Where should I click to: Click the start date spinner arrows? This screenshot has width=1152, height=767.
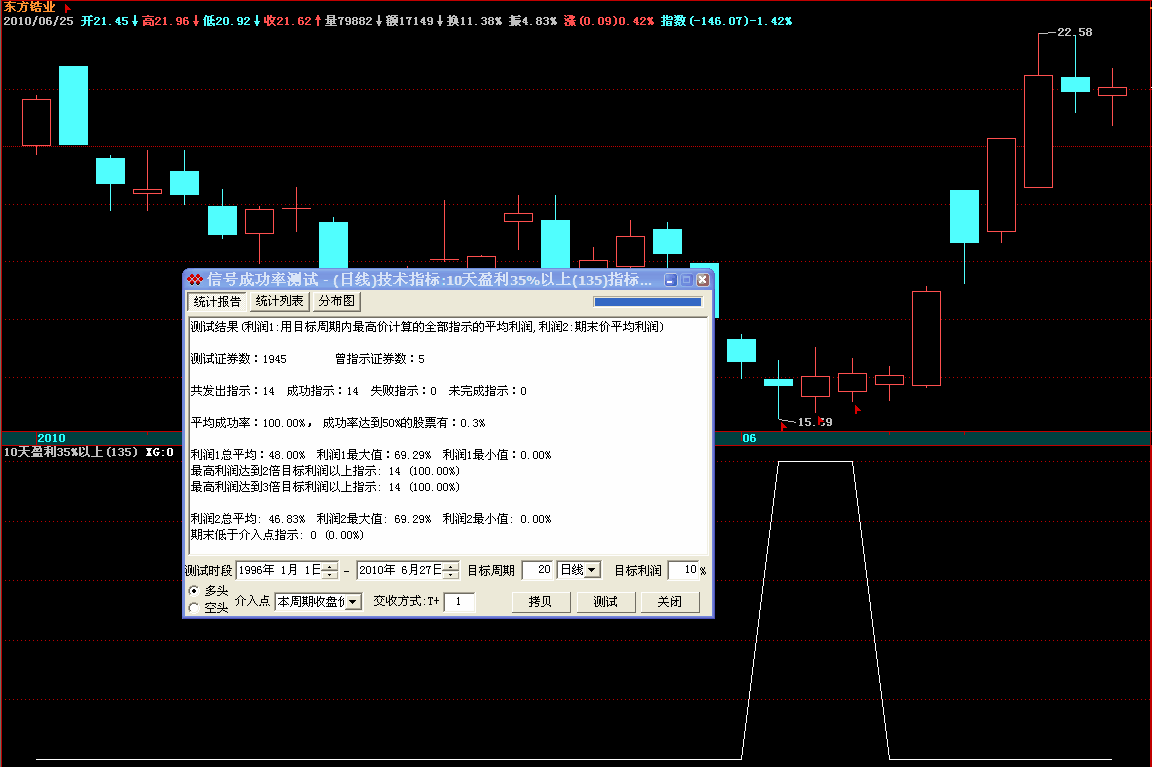point(330,571)
